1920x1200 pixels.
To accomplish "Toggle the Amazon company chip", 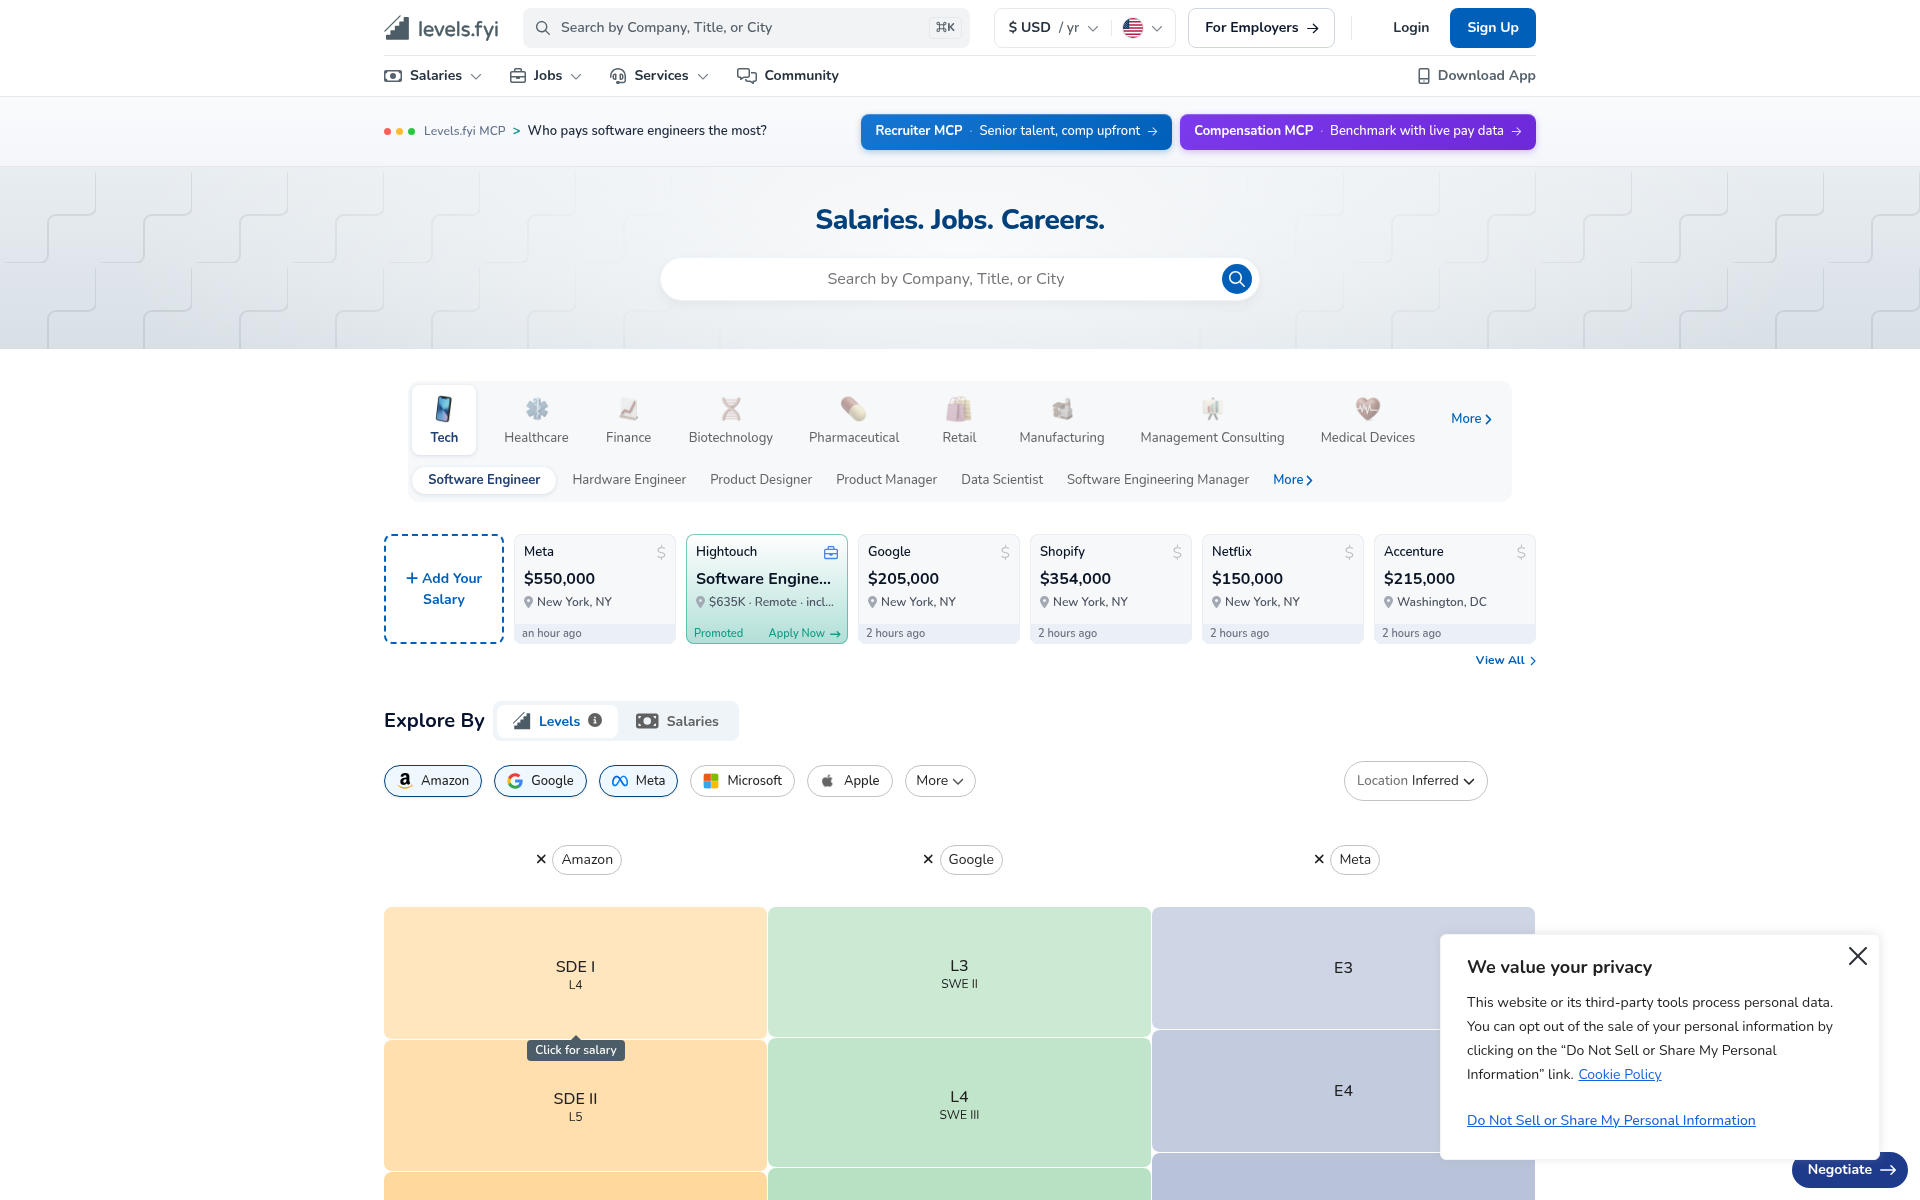I will click(433, 781).
